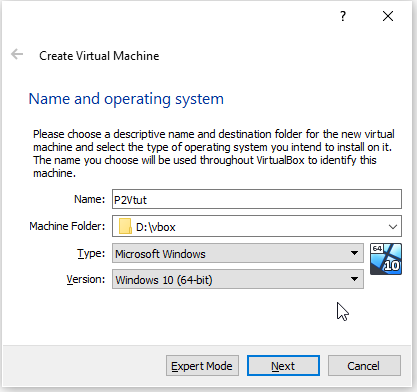Screen dimensions: 417x392
Task: Click the Create Virtual Machine title text
Action: (99, 56)
